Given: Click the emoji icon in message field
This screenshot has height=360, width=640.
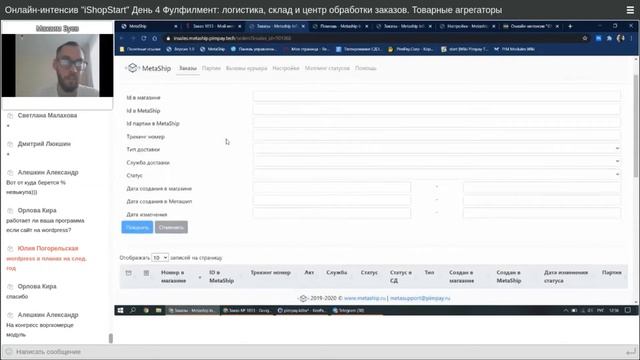Looking at the screenshot, I should (x=9, y=351).
